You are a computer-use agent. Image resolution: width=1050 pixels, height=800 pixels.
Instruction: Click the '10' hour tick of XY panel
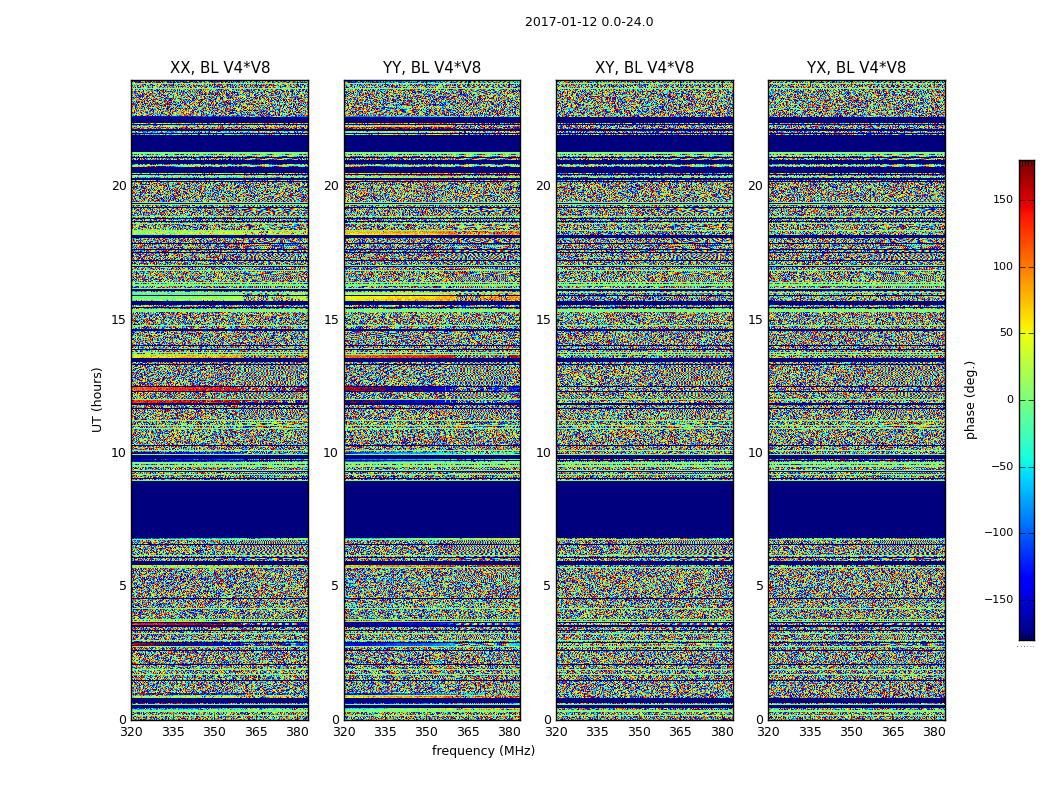tap(544, 453)
